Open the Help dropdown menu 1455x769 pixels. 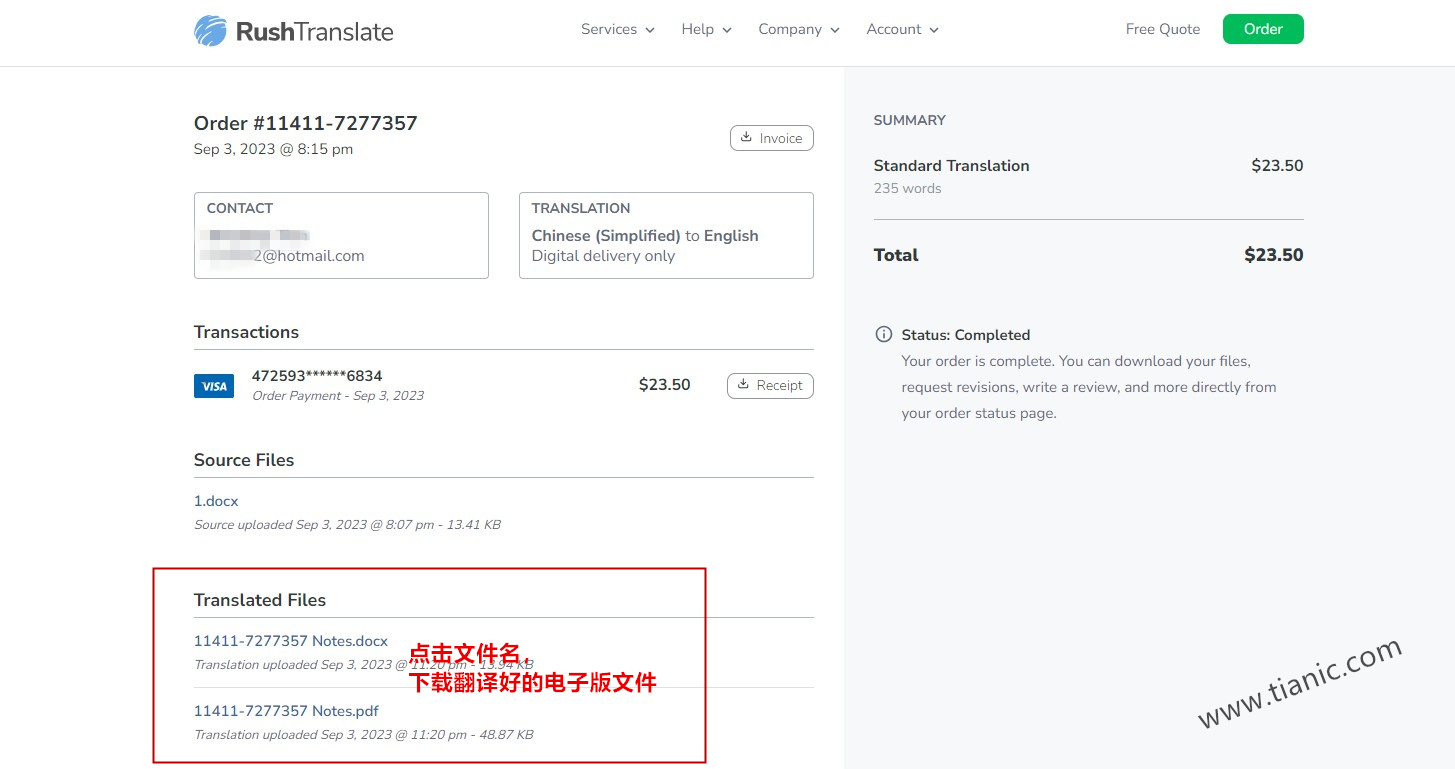pyautogui.click(x=707, y=29)
